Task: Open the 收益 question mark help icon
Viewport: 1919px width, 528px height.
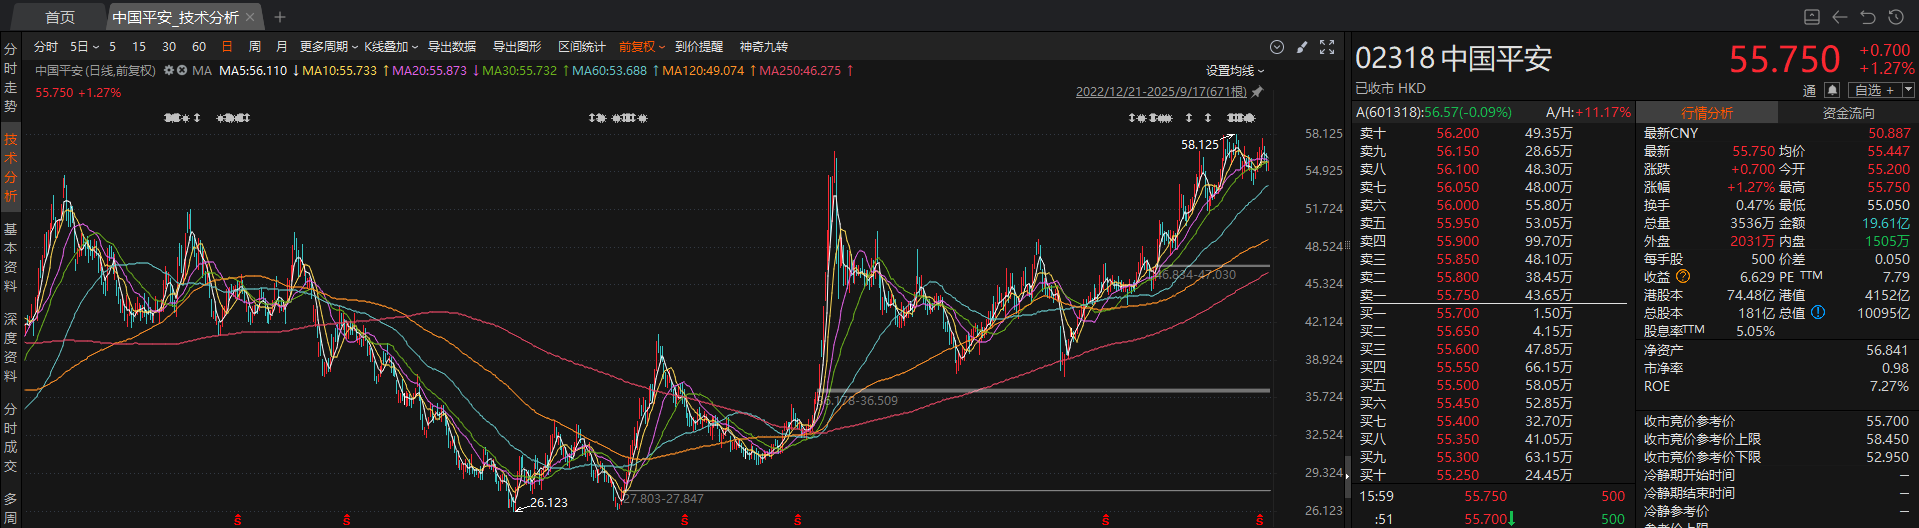Action: tap(1683, 277)
